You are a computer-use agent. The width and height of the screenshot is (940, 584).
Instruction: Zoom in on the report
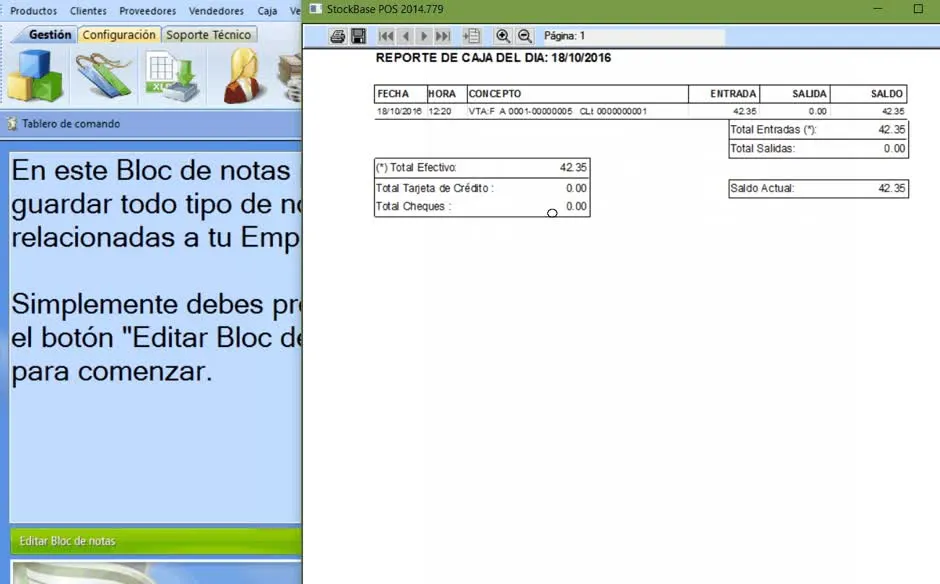pos(503,36)
